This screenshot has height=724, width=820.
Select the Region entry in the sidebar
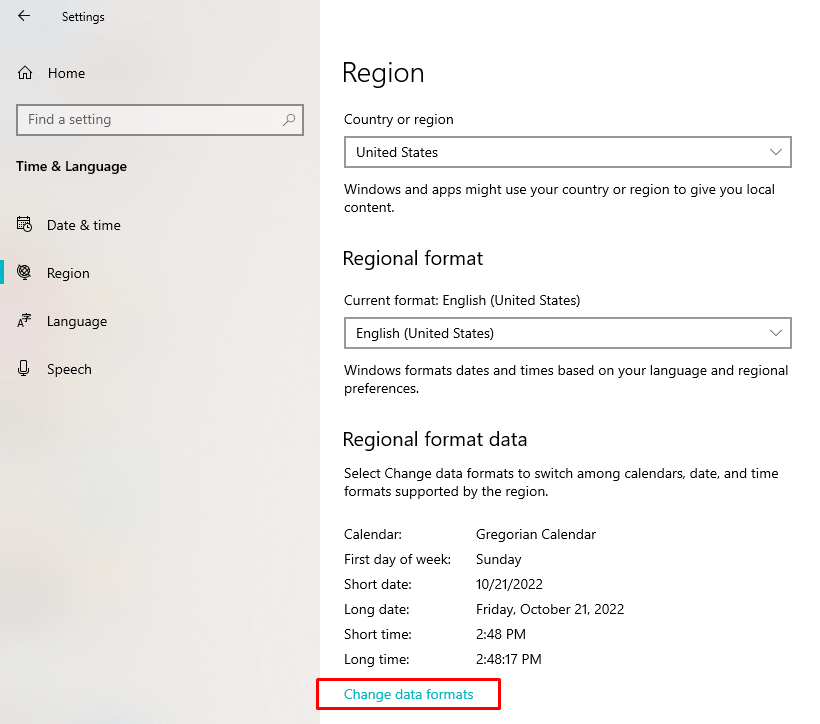(67, 273)
